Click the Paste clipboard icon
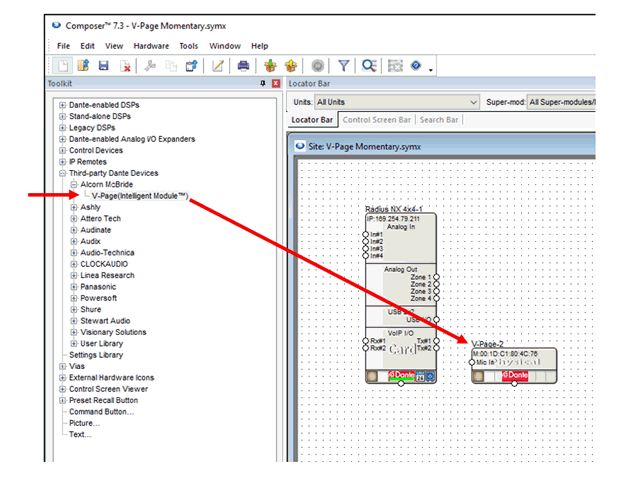The height and width of the screenshot is (480, 624). 192,66
